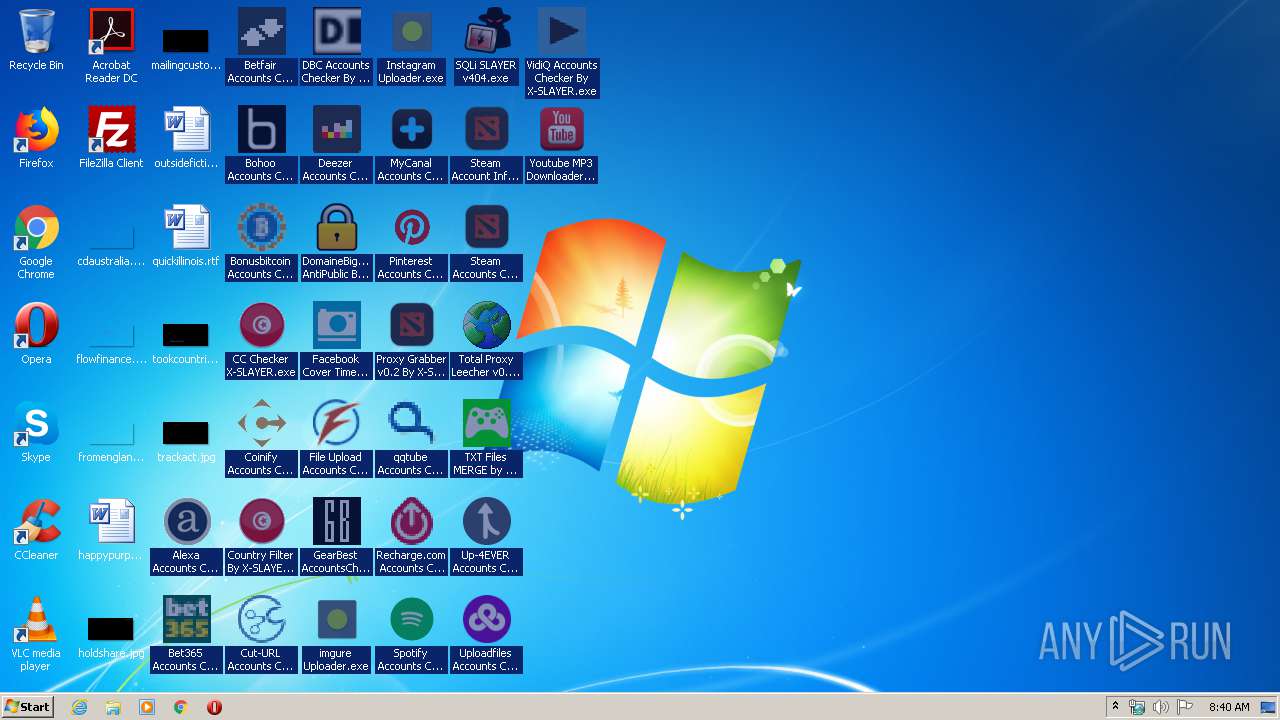Screen dimensions: 1280x720
Task: Open Windows Explorer from taskbar
Action: coord(113,707)
